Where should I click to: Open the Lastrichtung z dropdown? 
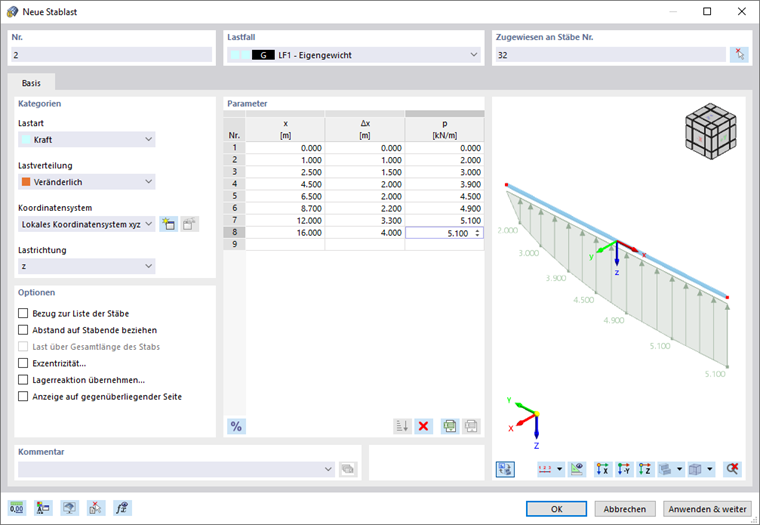tap(87, 266)
